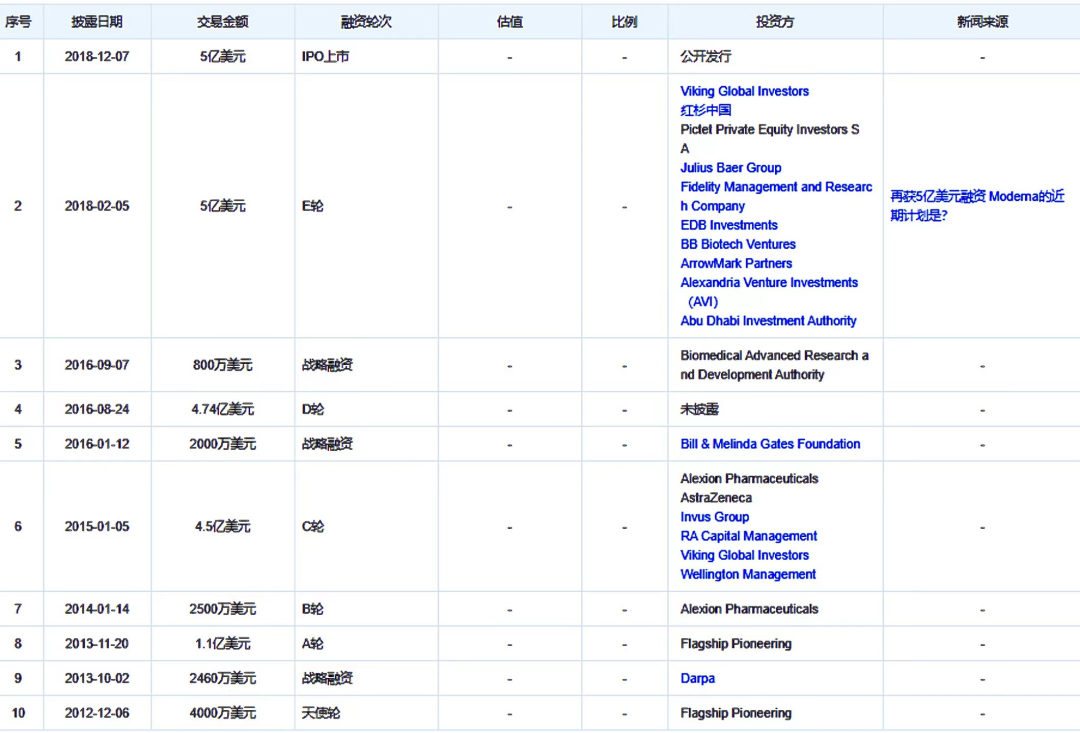Select the 融资轮次 column header
1080x733 pixels.
[366, 22]
